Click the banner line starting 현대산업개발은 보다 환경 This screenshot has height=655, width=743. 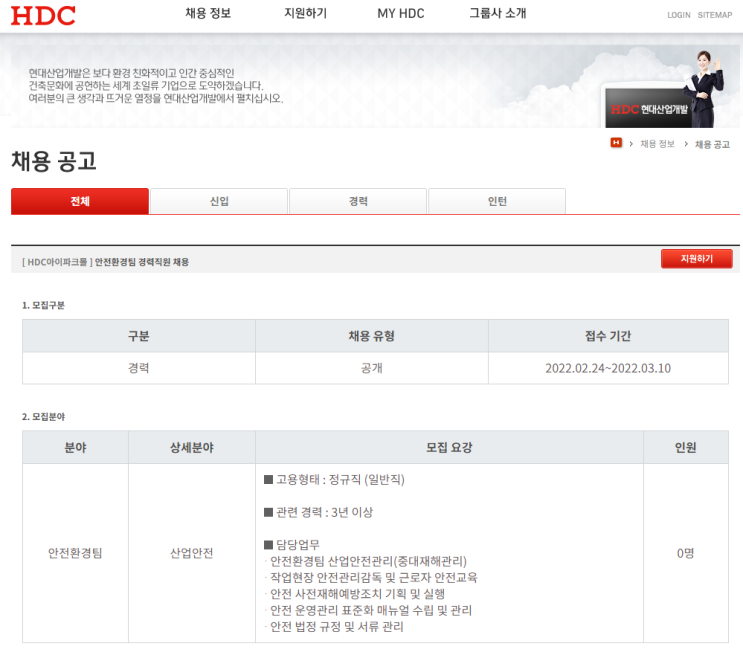(131, 73)
